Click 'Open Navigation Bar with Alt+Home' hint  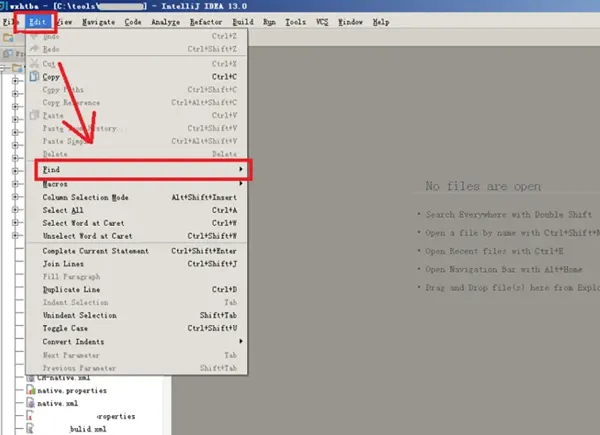pos(504,269)
